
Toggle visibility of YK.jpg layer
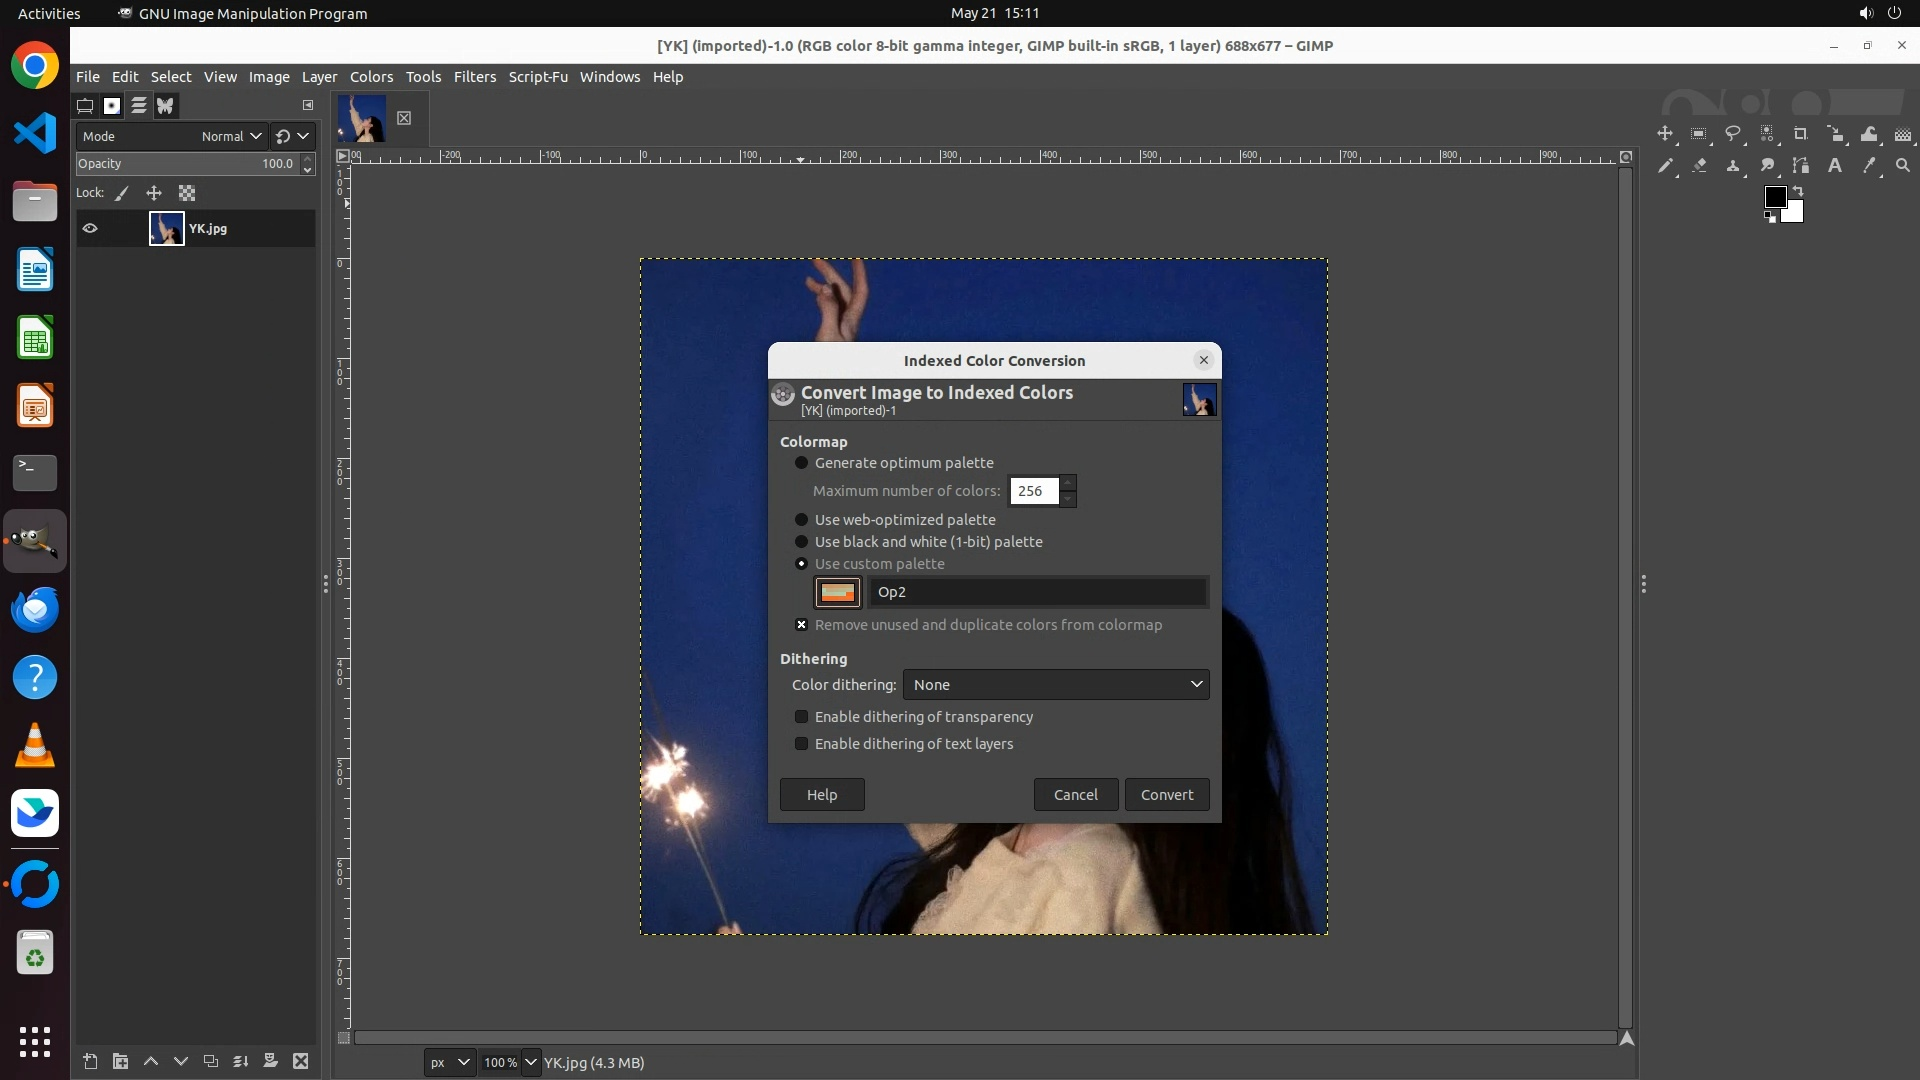[x=90, y=229]
